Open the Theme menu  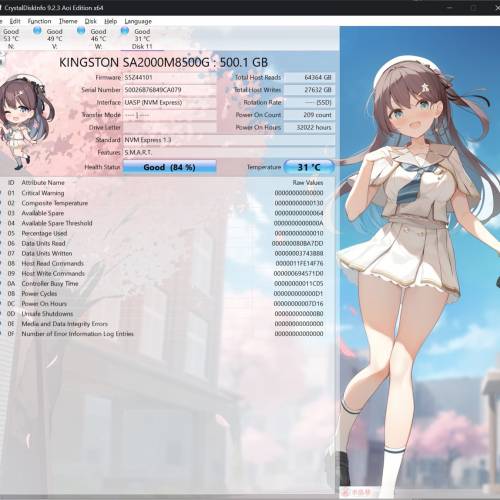click(68, 21)
